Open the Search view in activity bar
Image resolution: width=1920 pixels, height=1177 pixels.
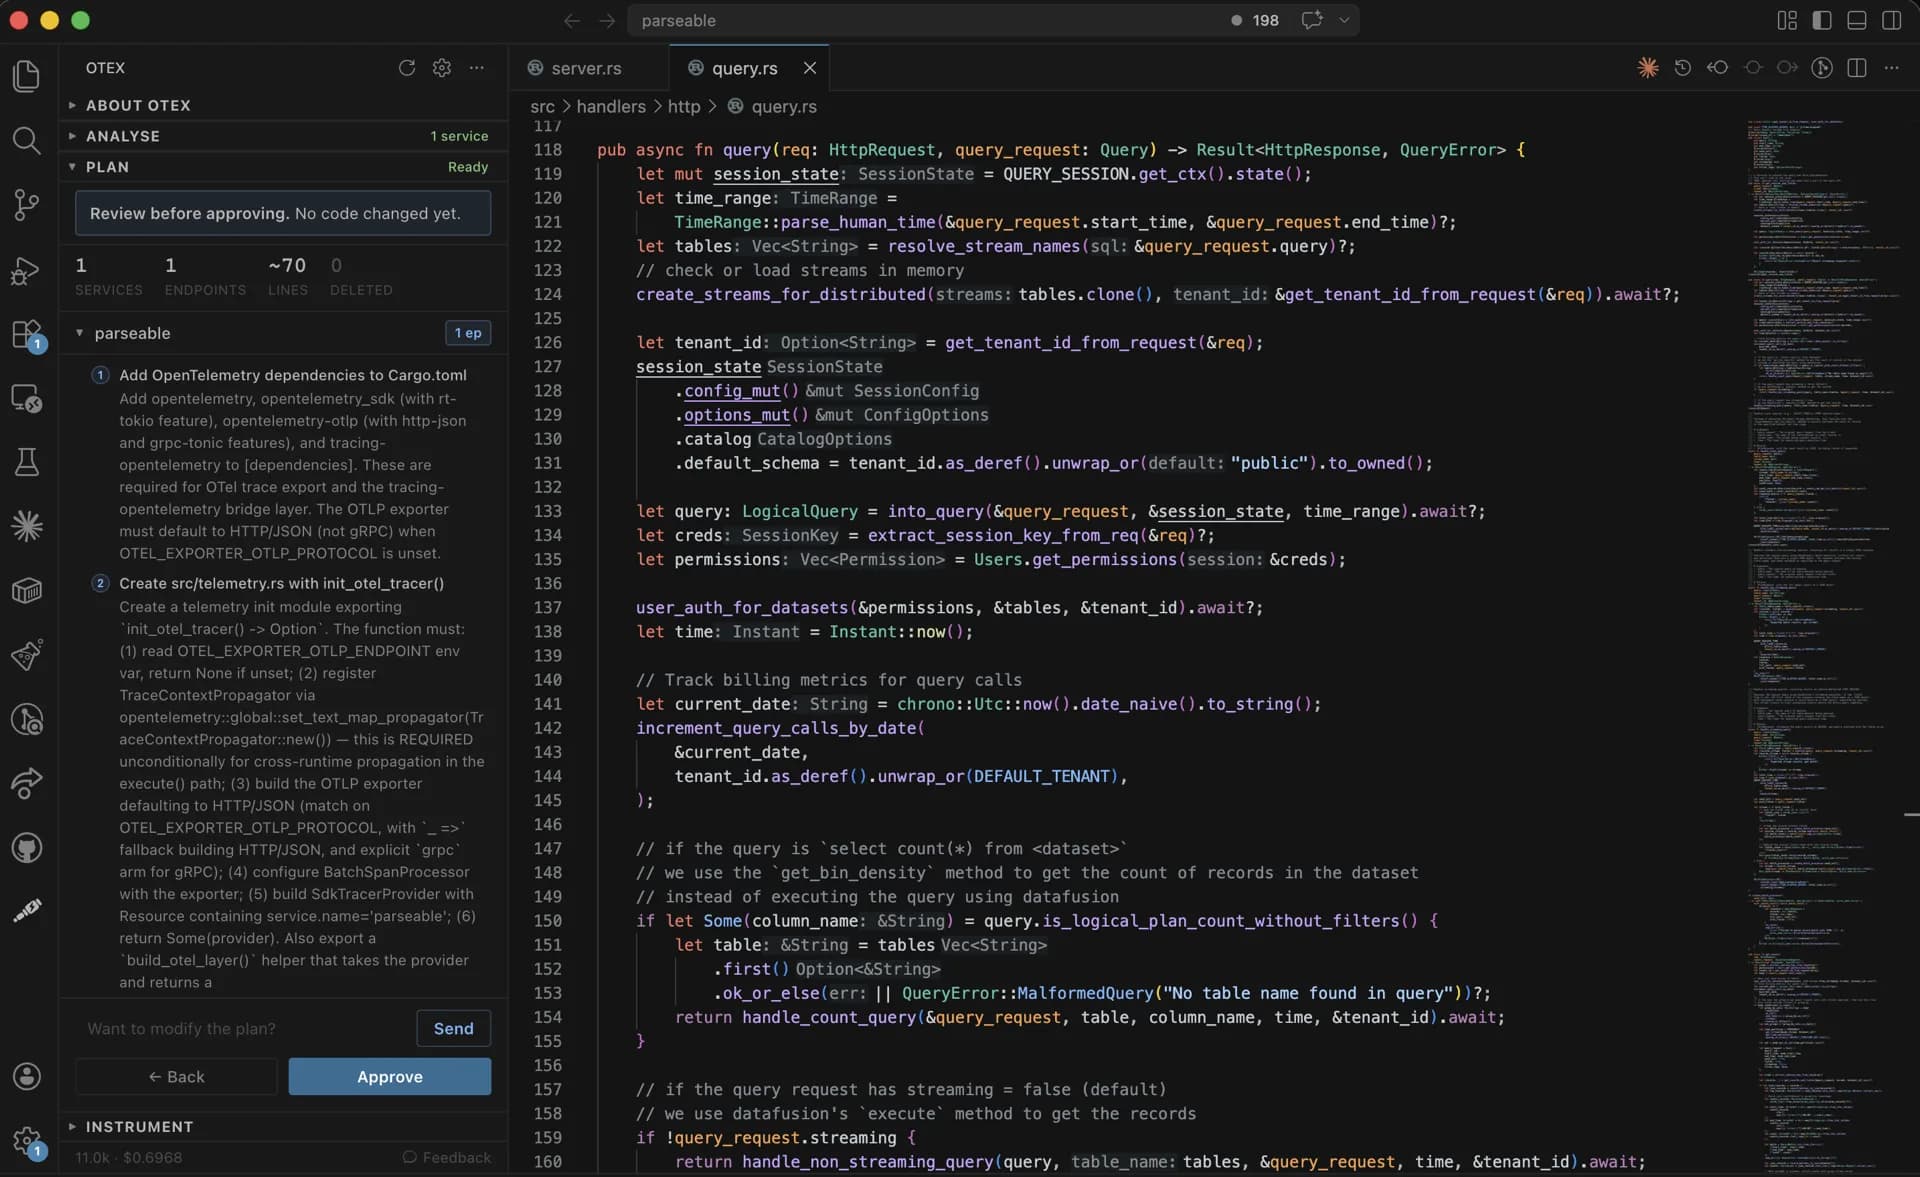[27, 140]
